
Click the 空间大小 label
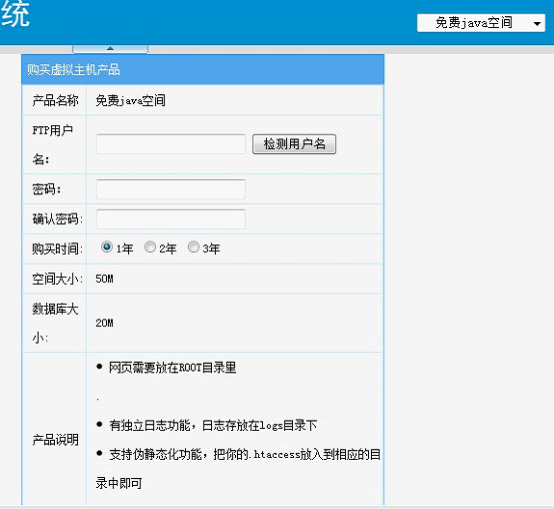pyautogui.click(x=58, y=279)
